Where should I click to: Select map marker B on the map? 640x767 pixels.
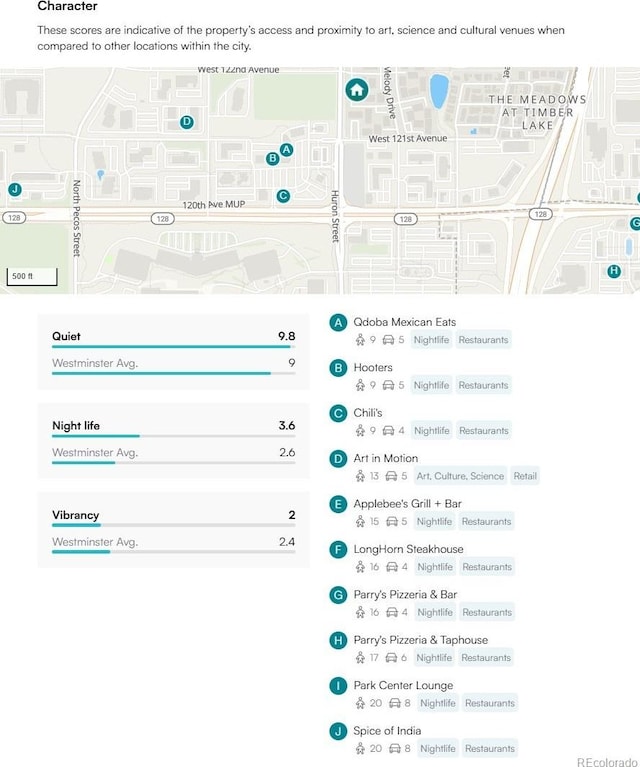pyautogui.click(x=273, y=158)
